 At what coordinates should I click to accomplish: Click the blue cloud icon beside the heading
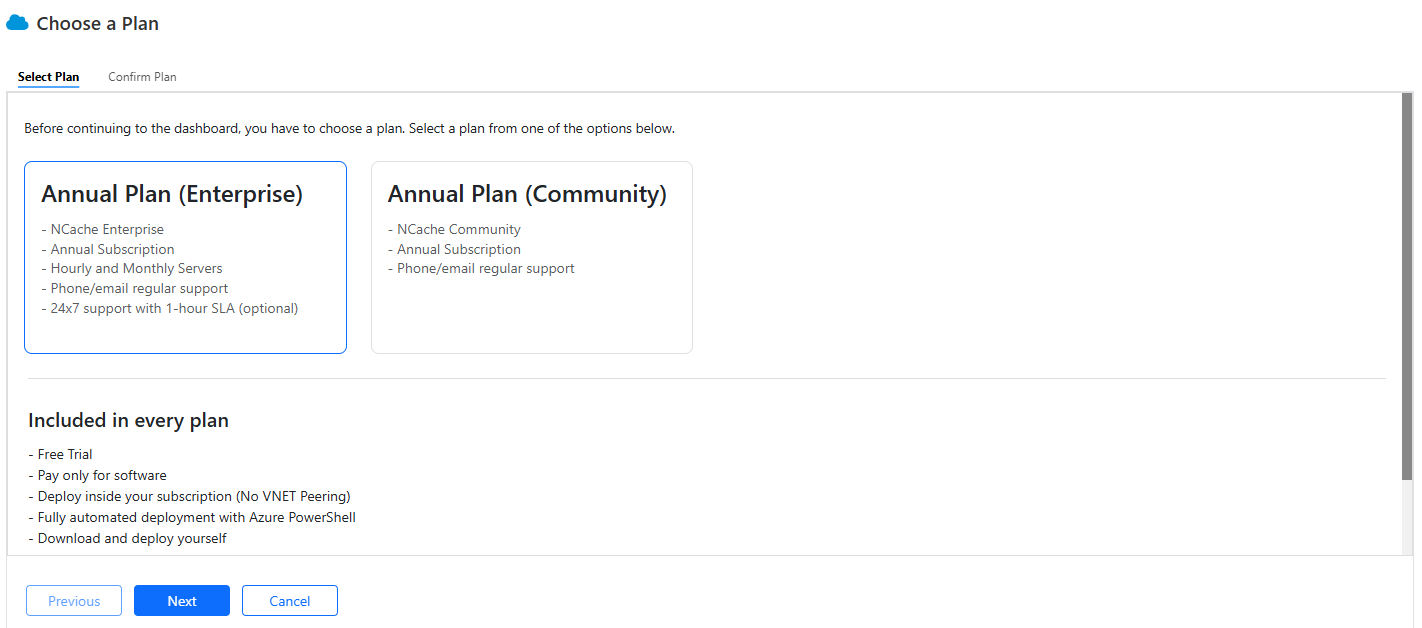coord(16,22)
